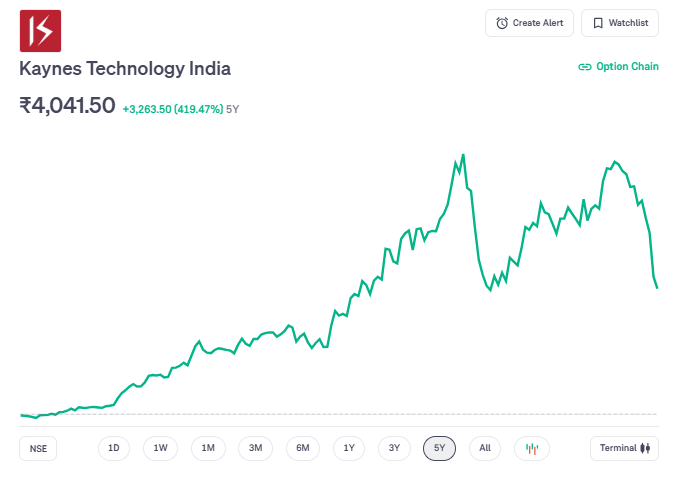
Task: Switch chart to 1M range
Action: [x=208, y=448]
